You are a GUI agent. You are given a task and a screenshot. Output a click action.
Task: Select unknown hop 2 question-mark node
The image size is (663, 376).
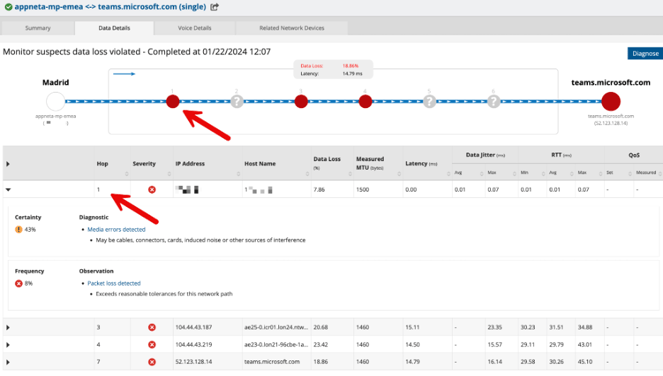pos(237,102)
